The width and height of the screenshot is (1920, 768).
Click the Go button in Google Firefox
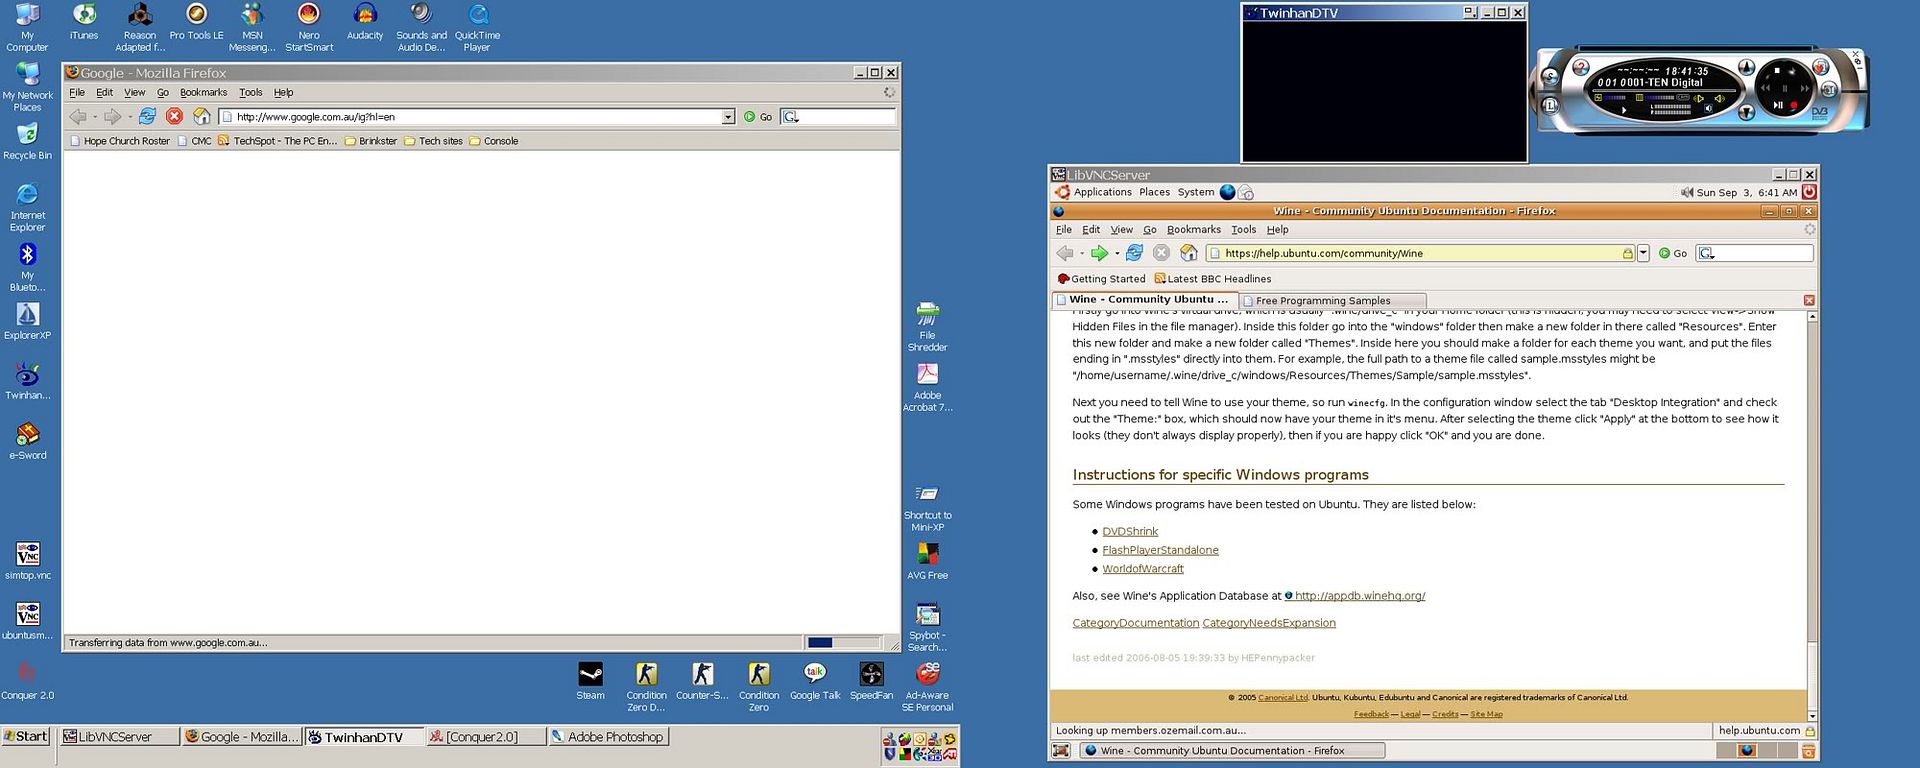pyautogui.click(x=758, y=117)
